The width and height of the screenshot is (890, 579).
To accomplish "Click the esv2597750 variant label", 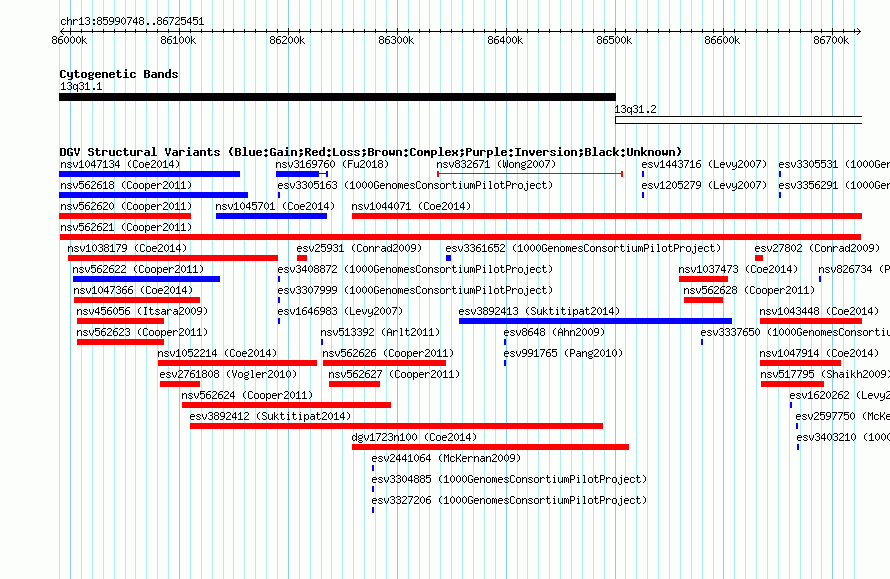I will click(x=842, y=416).
